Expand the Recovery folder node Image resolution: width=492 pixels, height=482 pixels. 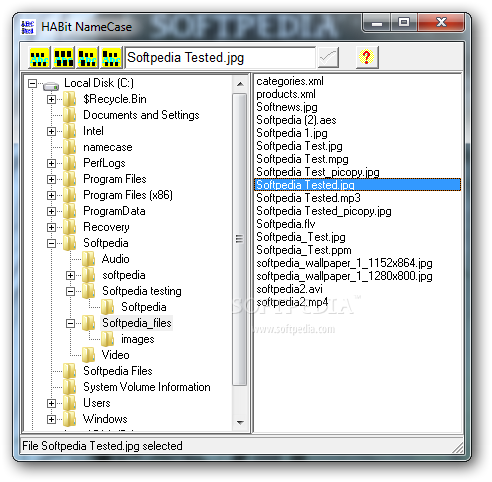coord(51,227)
